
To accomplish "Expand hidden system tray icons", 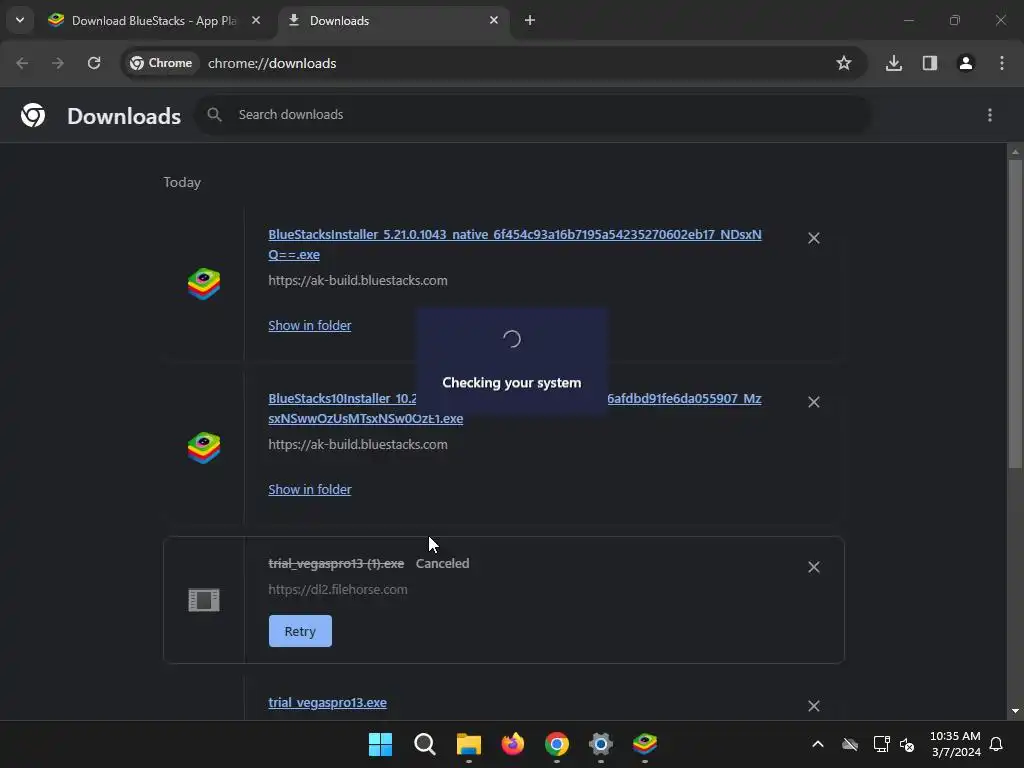I will (818, 744).
